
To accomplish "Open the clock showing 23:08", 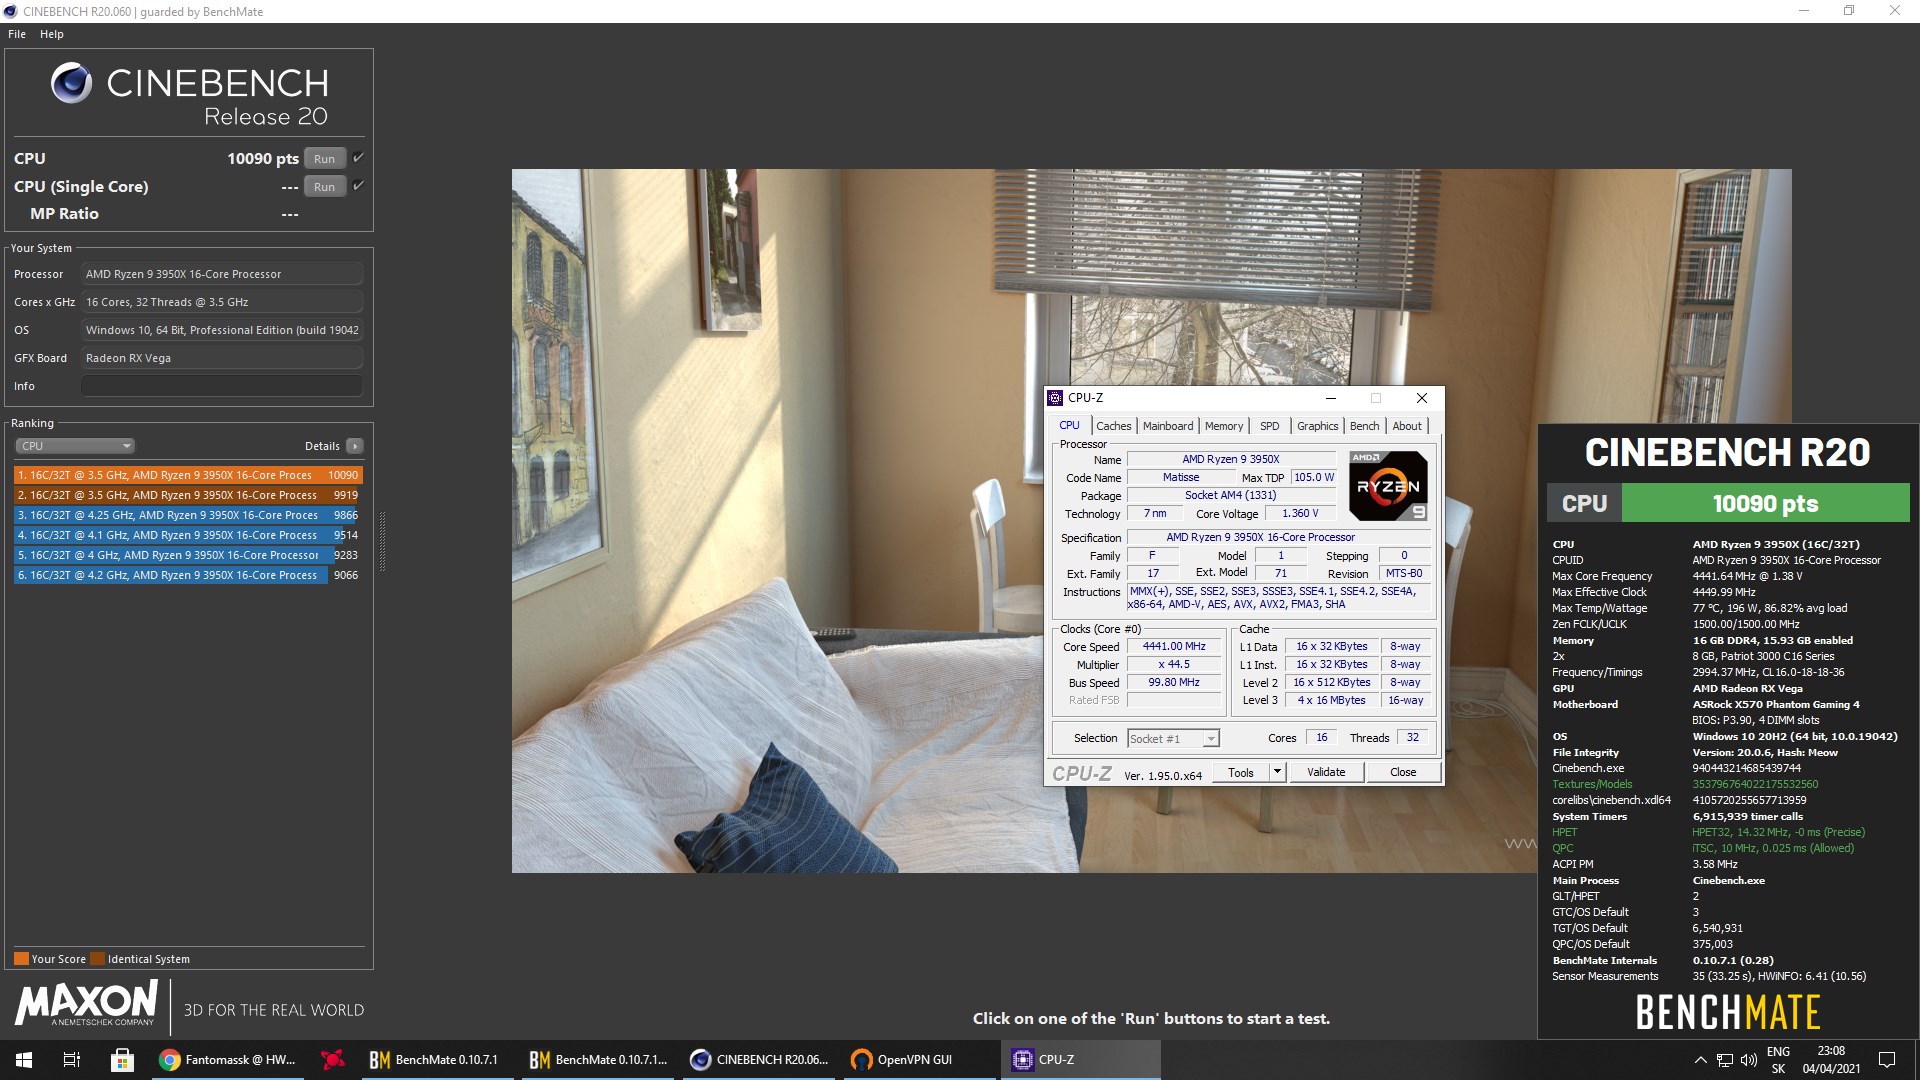I will click(1831, 1060).
